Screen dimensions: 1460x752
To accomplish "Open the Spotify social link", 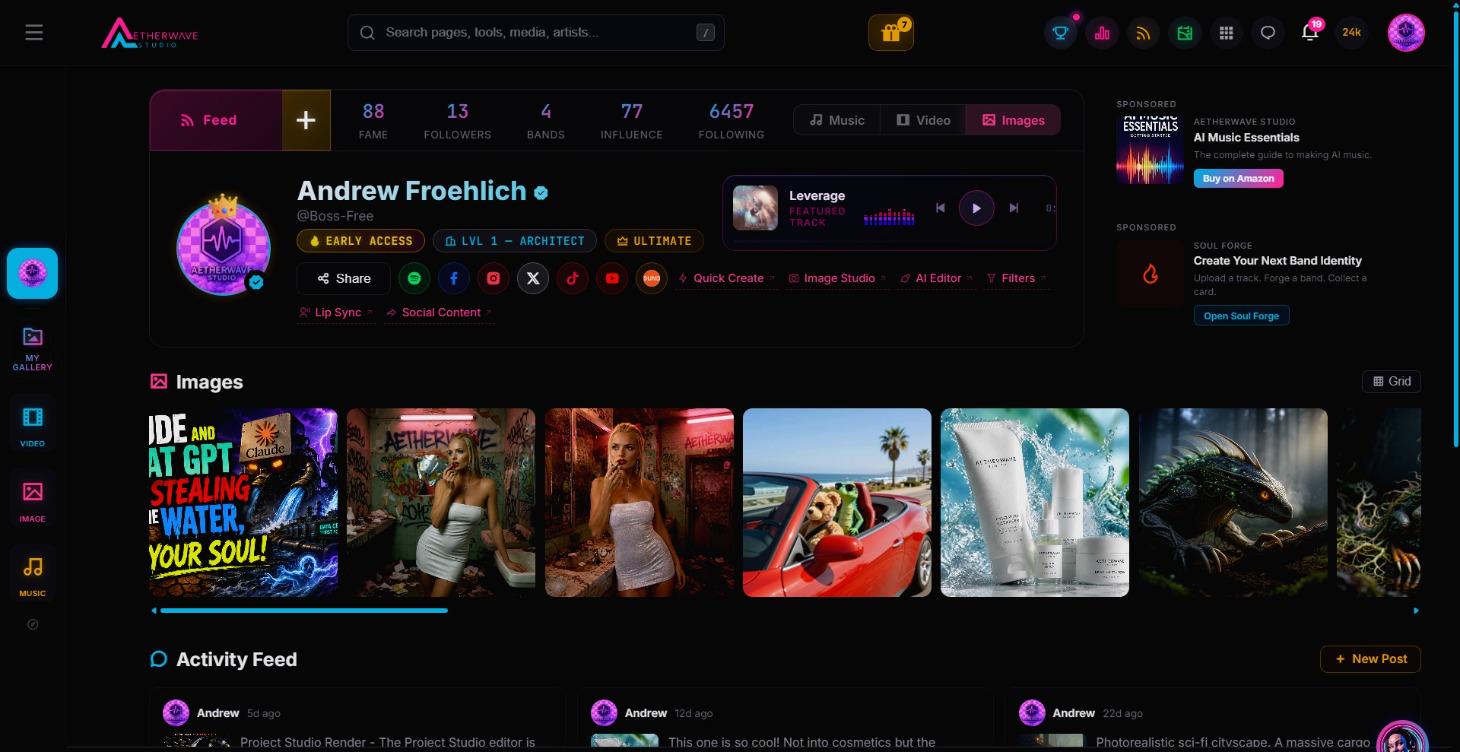I will (414, 278).
